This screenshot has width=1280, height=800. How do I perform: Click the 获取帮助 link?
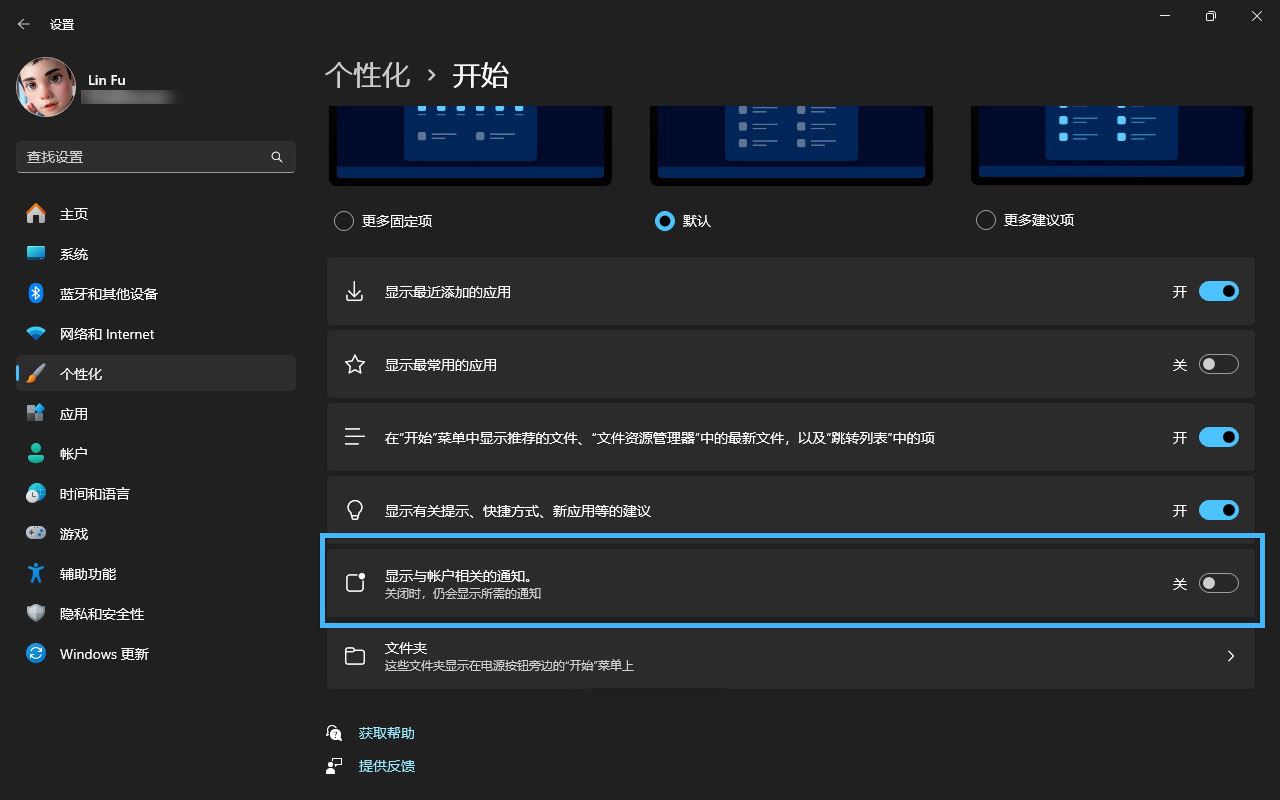(x=386, y=733)
